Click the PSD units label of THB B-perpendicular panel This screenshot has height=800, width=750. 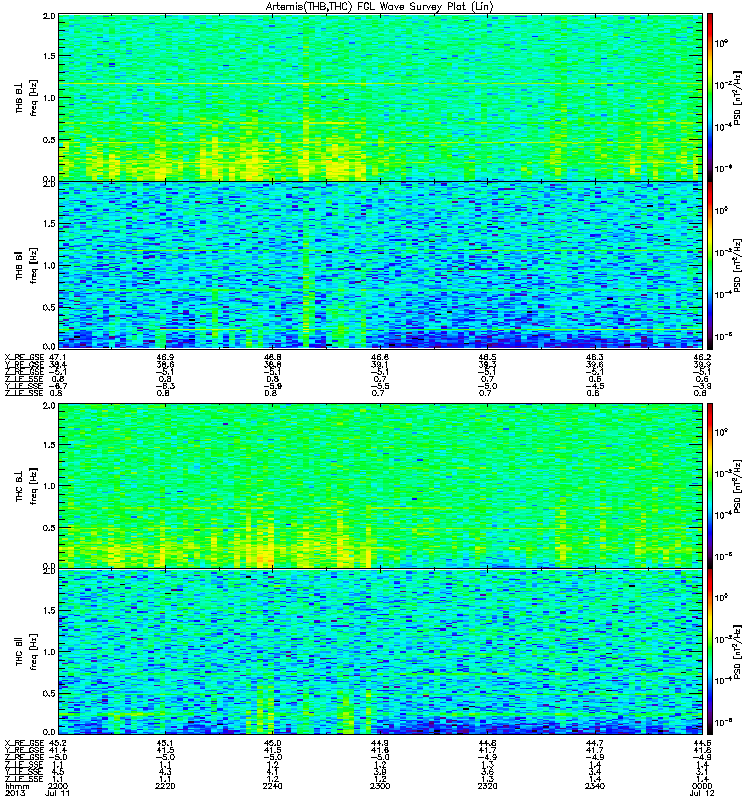(738, 98)
